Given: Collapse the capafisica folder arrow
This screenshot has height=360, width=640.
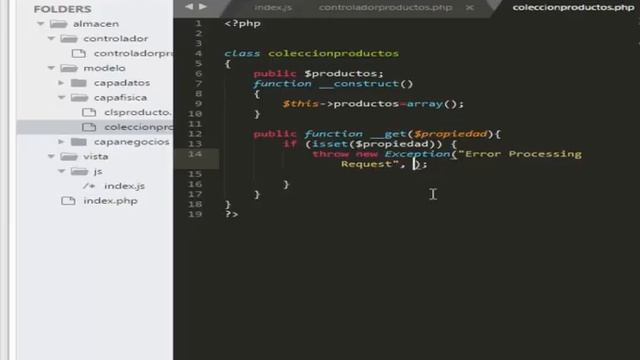Looking at the screenshot, I should [x=62, y=98].
